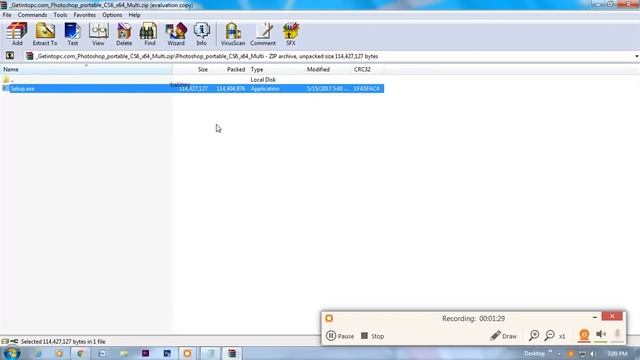
Task: Click the SFX toolbar icon
Action: pos(291,34)
